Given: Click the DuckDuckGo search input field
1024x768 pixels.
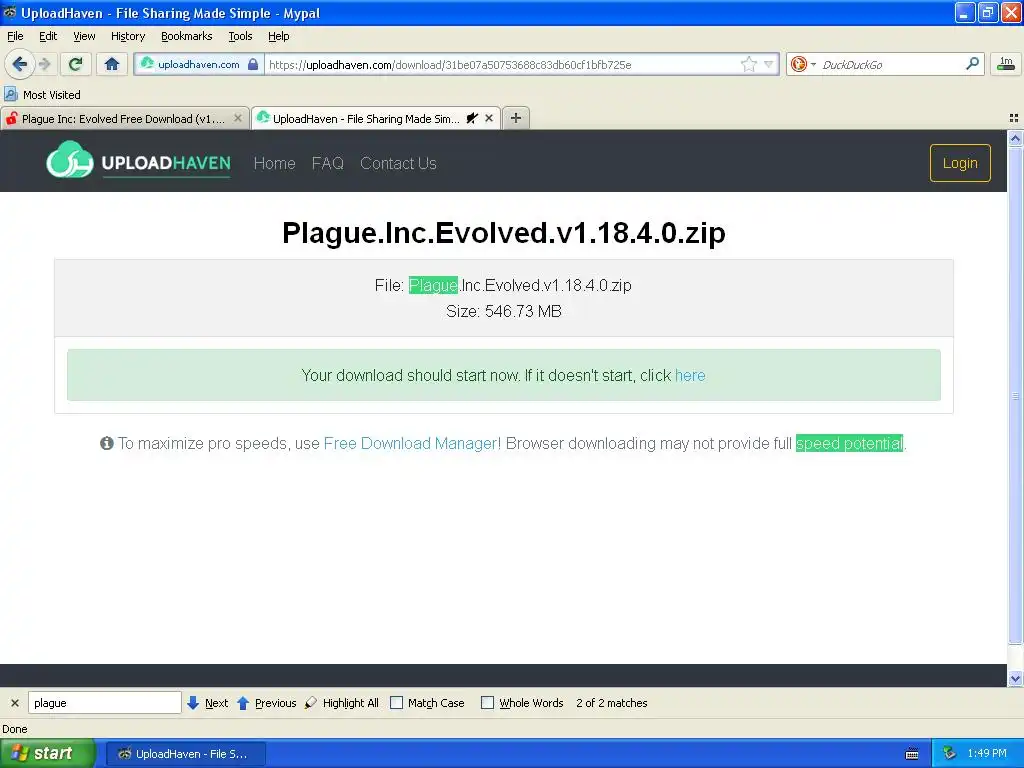Looking at the screenshot, I should point(889,64).
